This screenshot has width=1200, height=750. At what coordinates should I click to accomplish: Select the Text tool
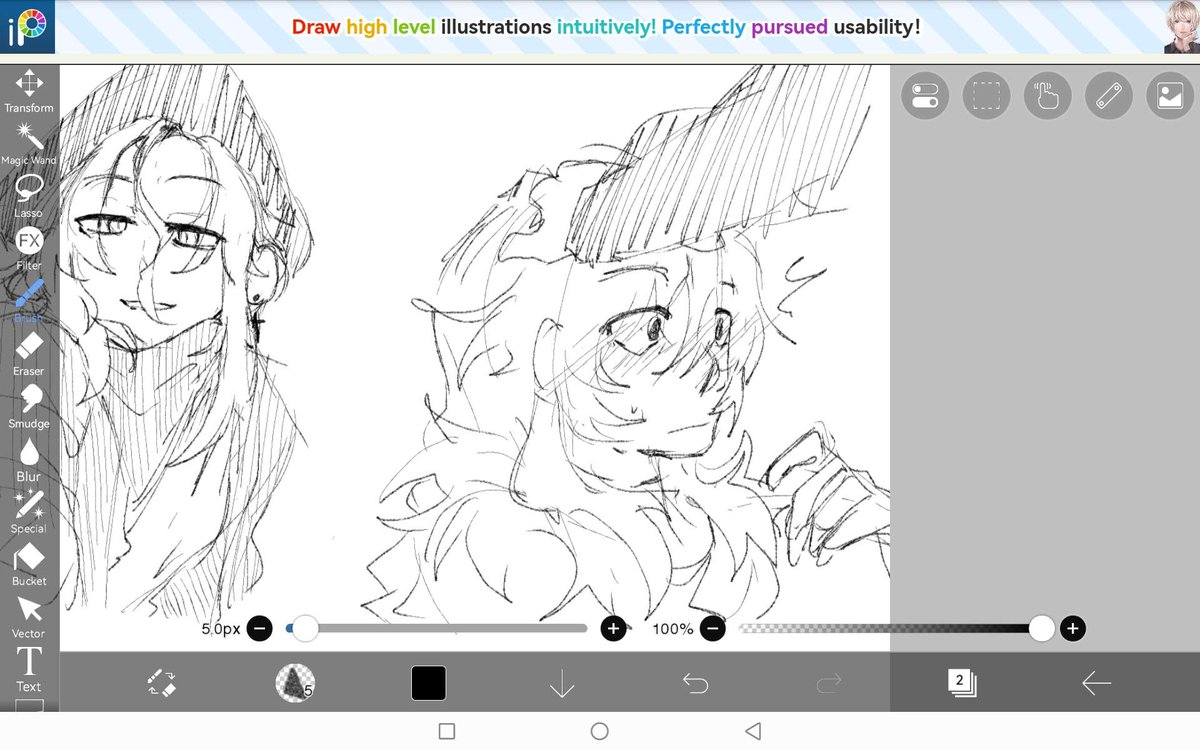pyautogui.click(x=29, y=670)
